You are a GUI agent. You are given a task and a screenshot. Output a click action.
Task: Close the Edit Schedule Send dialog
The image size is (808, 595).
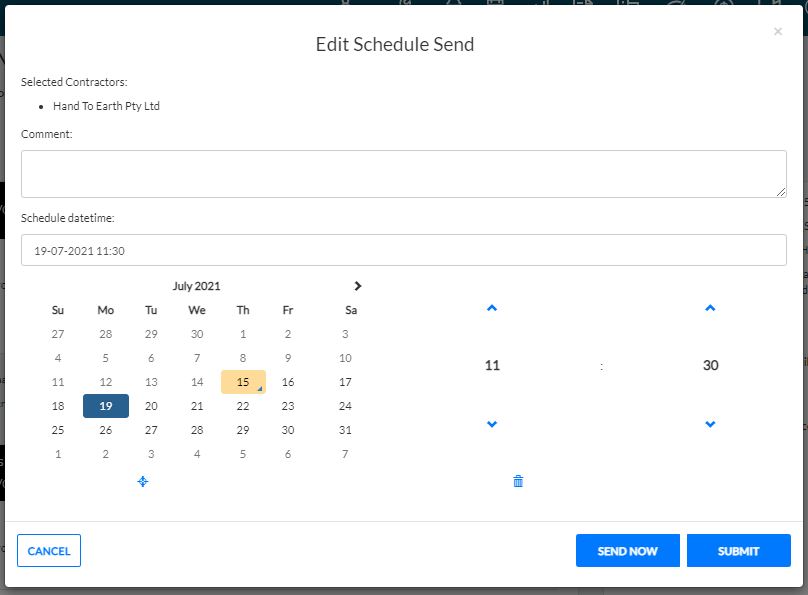coord(778,32)
